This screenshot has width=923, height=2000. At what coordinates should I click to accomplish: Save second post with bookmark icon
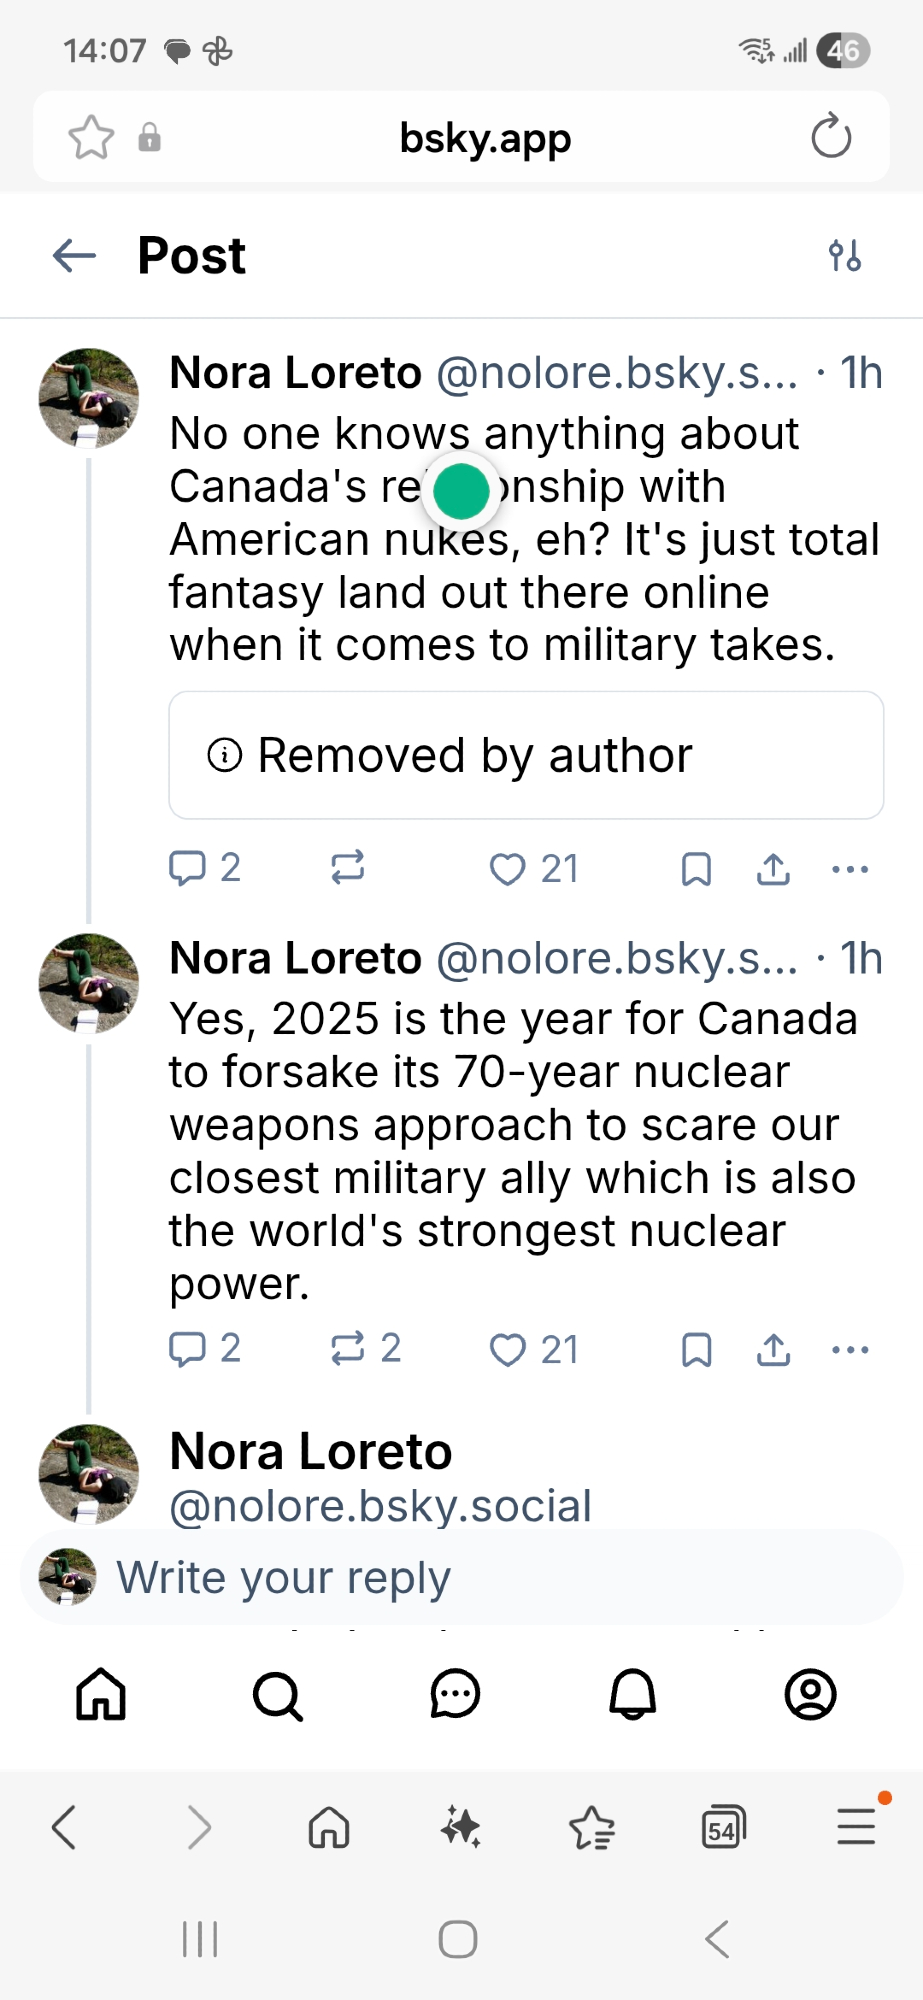tap(696, 1350)
